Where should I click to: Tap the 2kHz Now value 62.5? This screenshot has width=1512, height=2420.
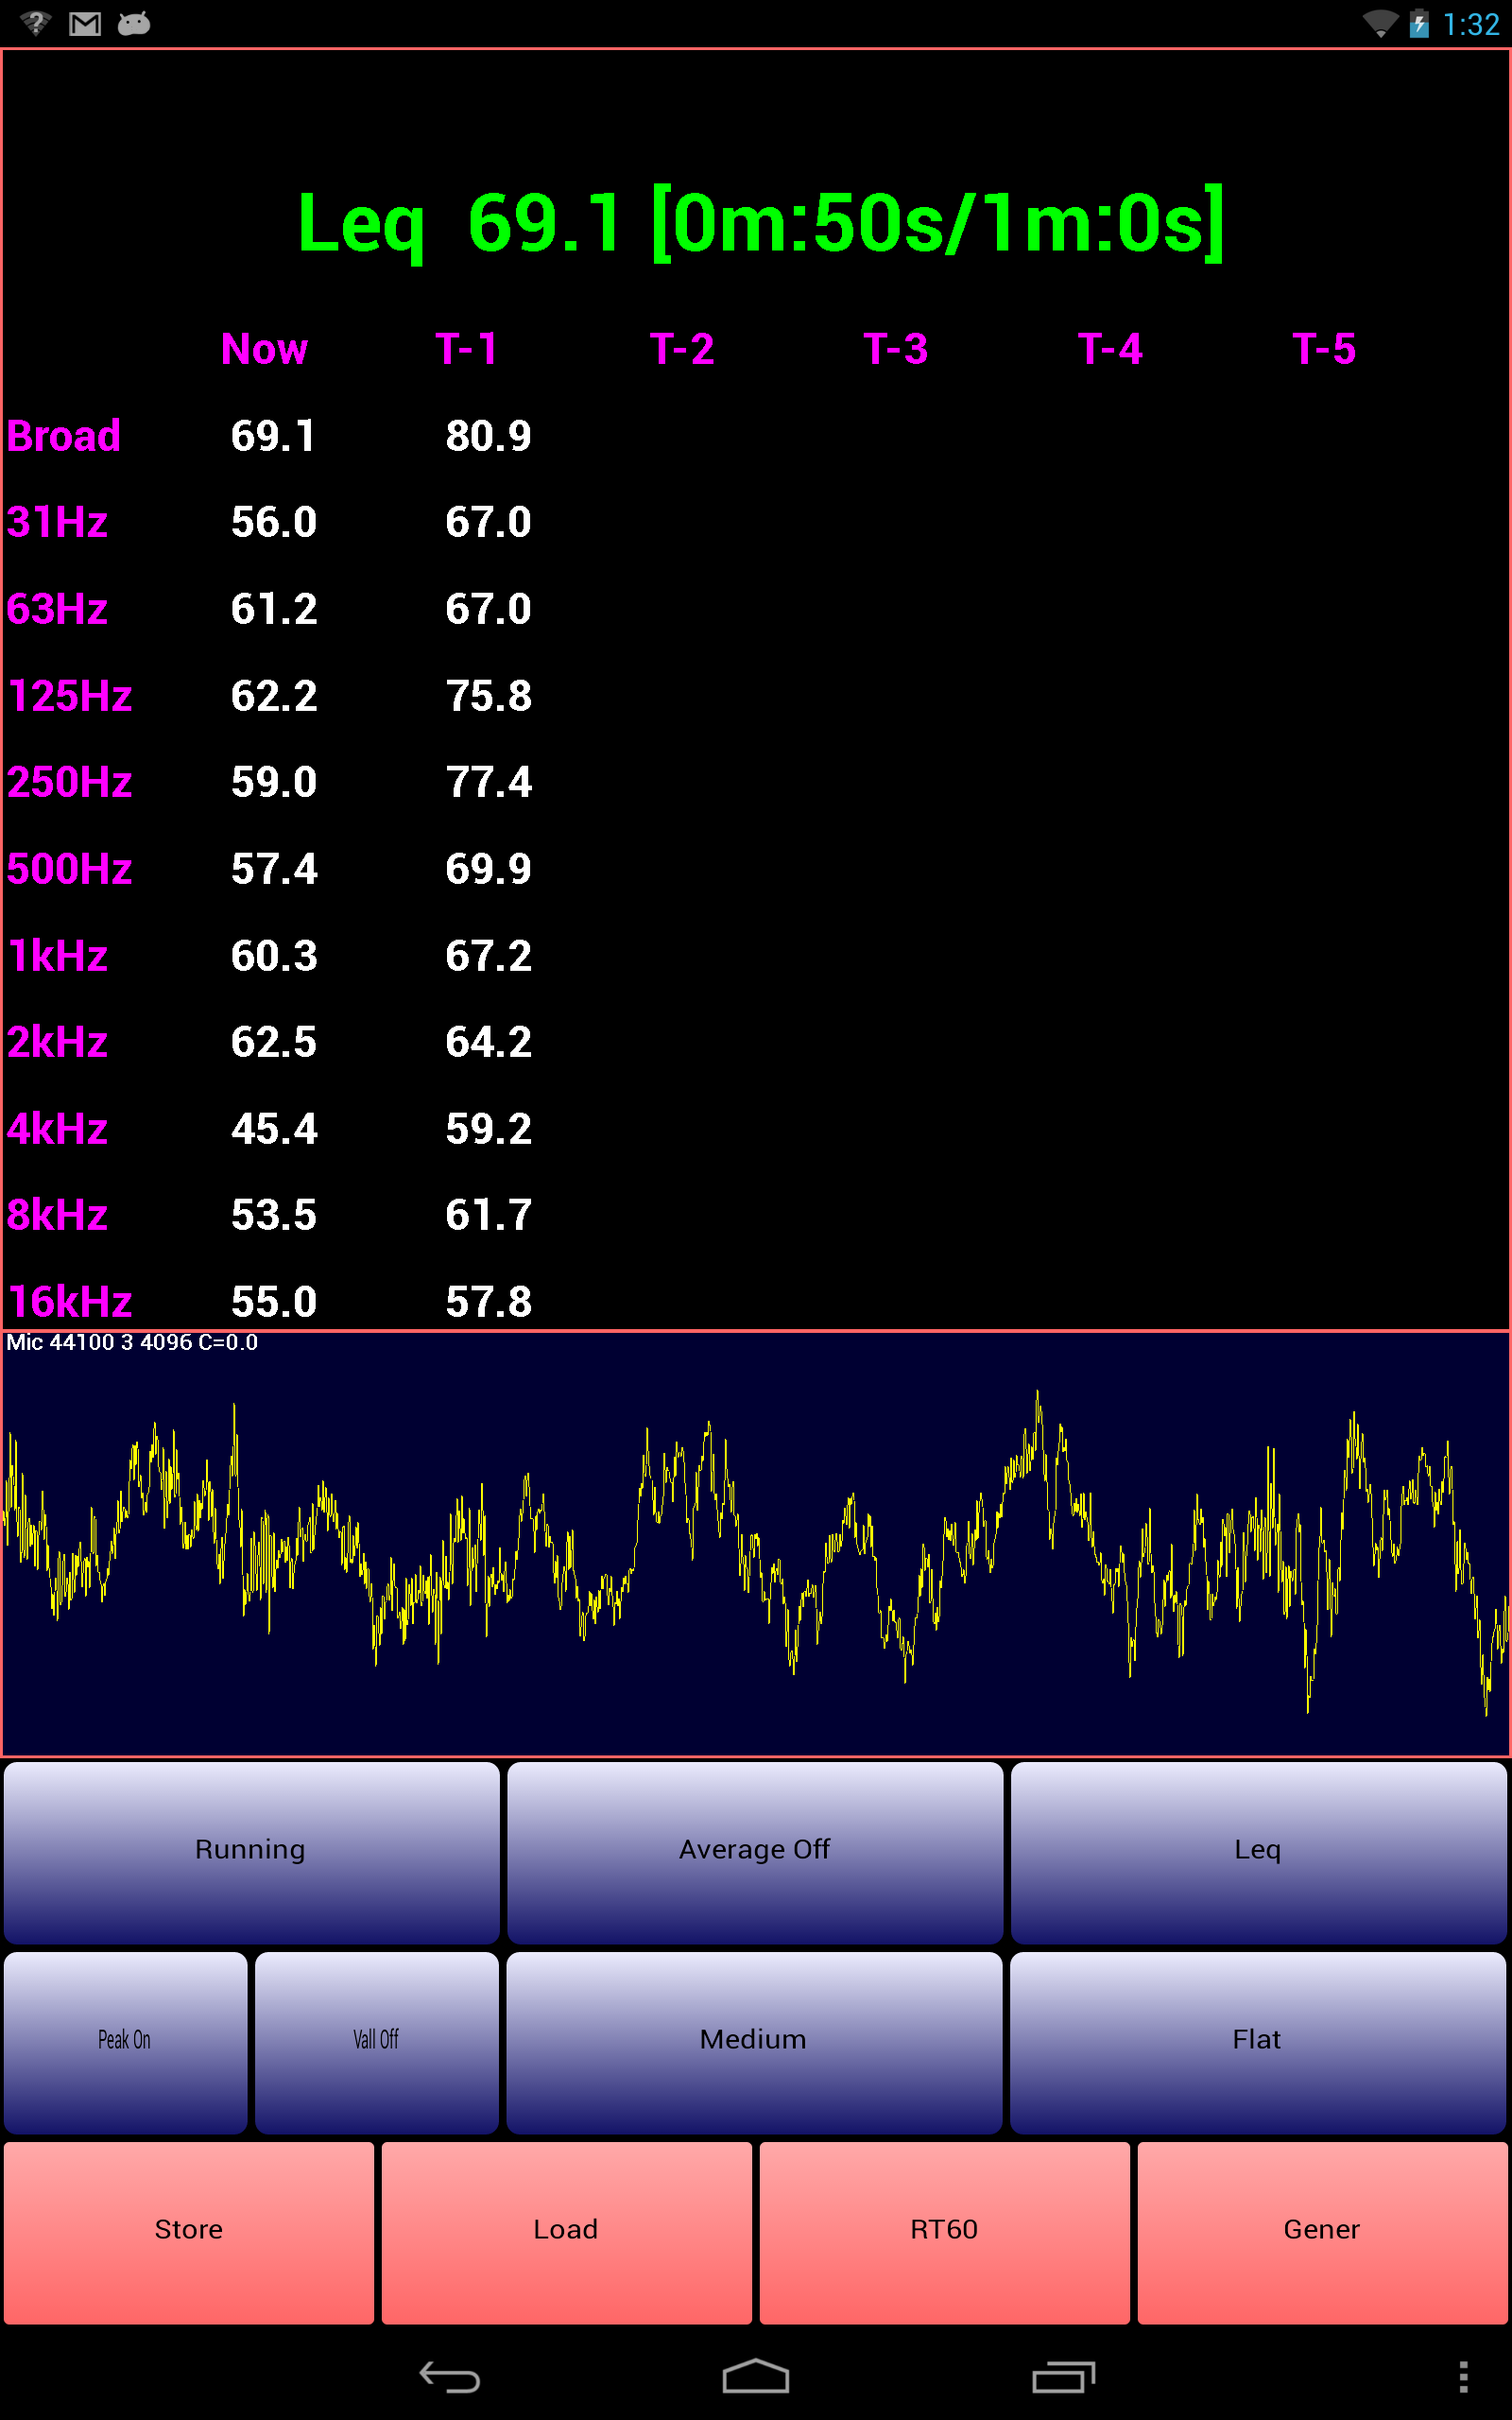(x=274, y=1042)
